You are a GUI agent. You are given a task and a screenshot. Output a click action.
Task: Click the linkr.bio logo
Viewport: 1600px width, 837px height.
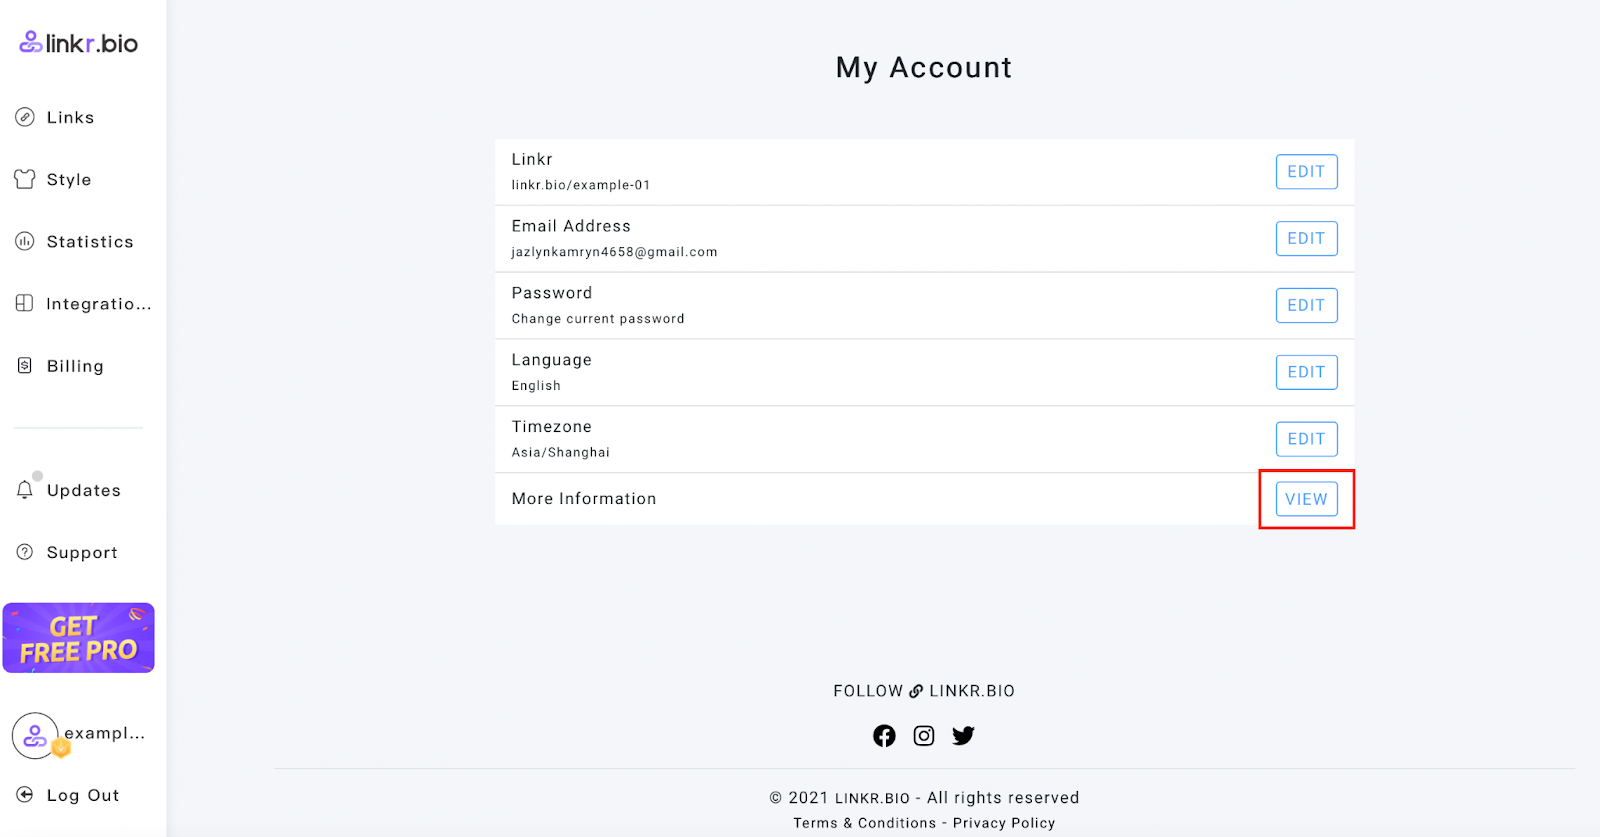pos(79,43)
